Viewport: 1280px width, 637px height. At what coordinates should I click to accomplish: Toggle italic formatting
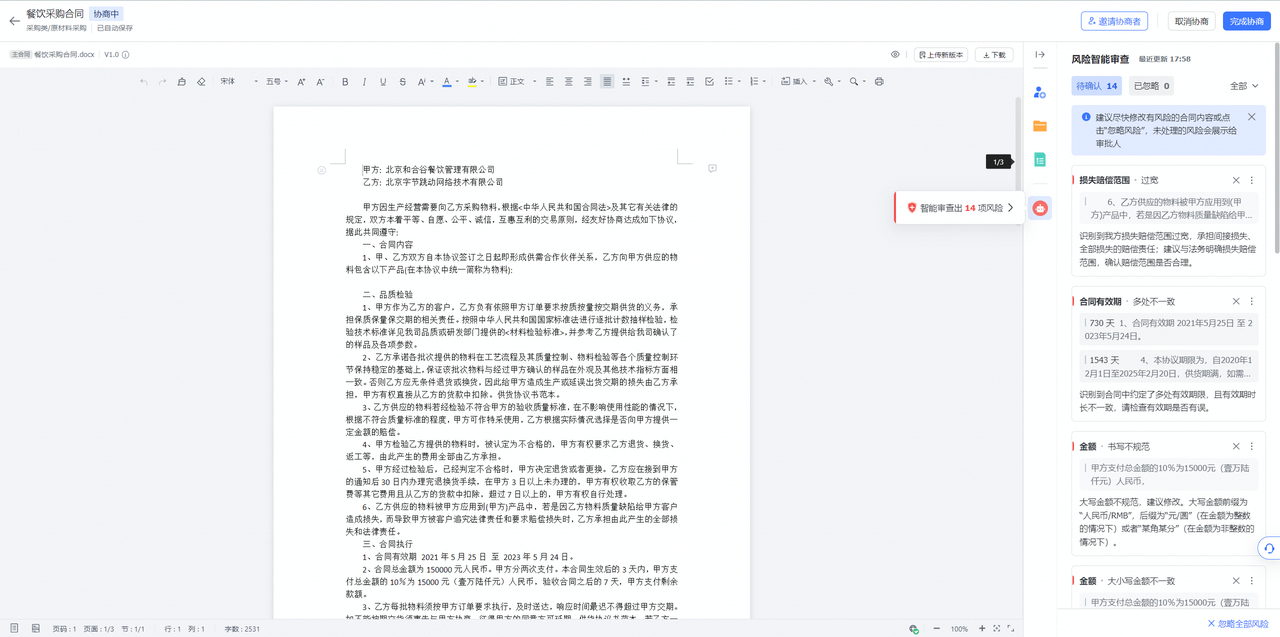364,82
